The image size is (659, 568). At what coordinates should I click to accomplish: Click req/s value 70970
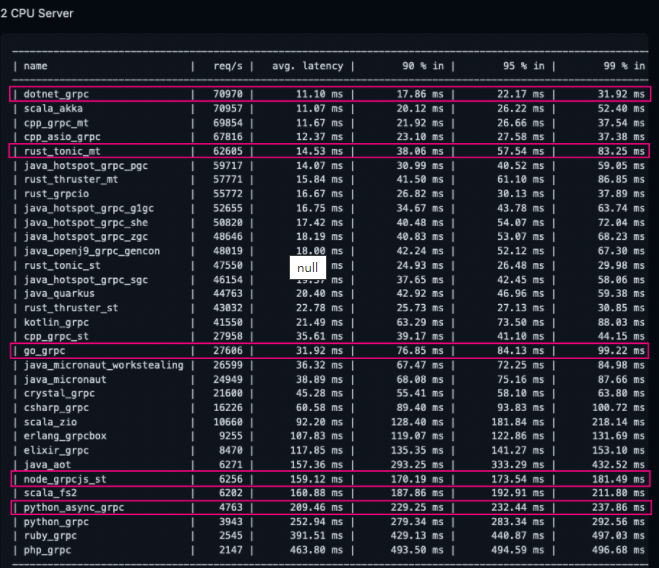tap(228, 94)
